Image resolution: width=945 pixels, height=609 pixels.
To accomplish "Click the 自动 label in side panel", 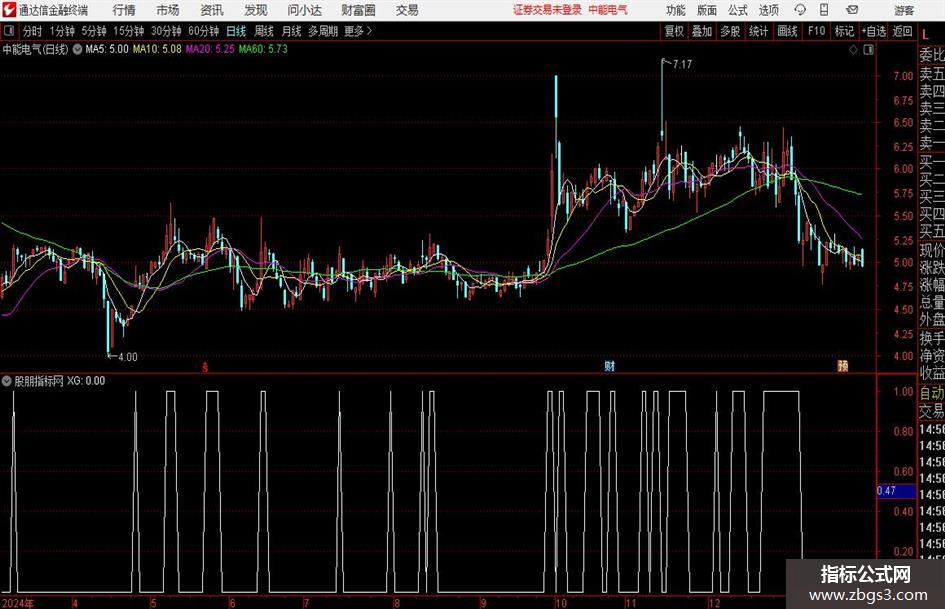I will (x=932, y=393).
